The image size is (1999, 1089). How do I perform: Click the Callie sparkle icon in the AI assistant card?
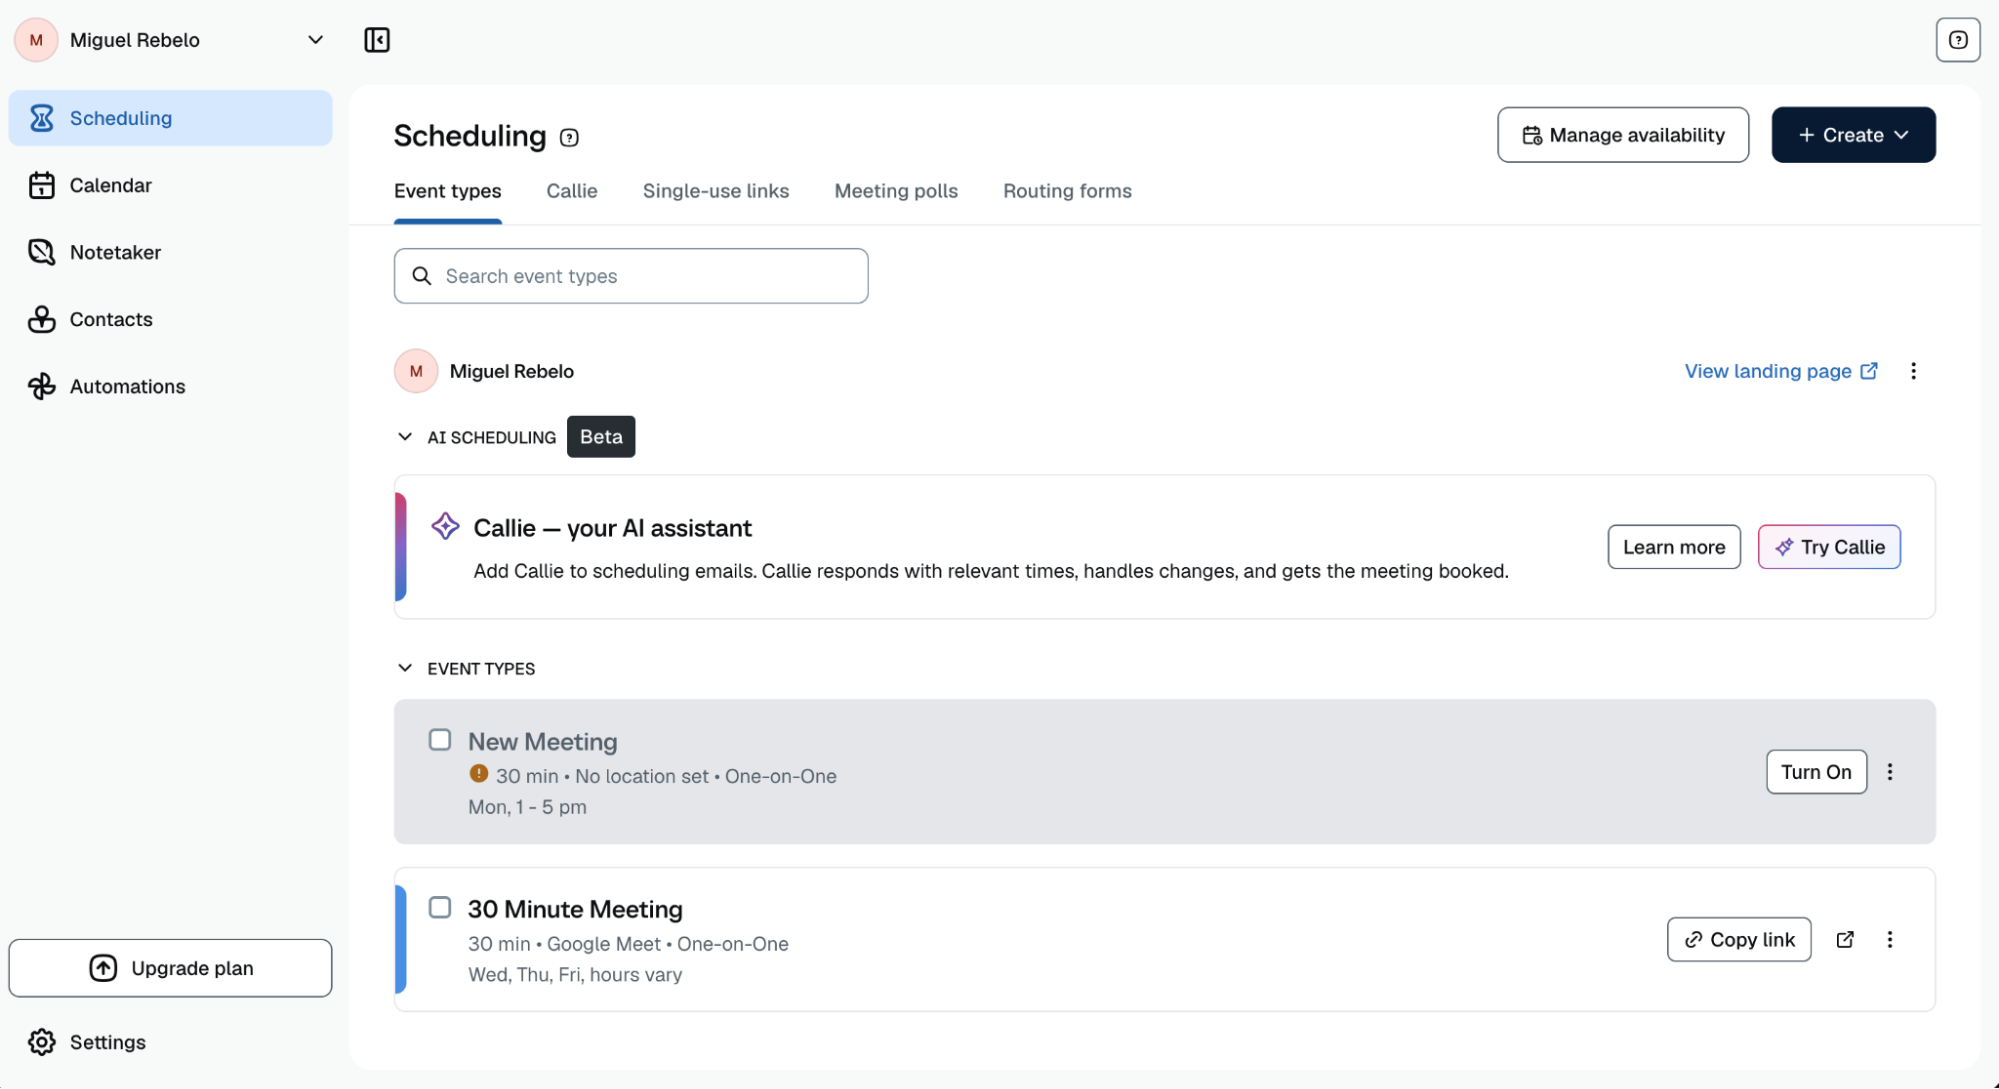(x=445, y=526)
